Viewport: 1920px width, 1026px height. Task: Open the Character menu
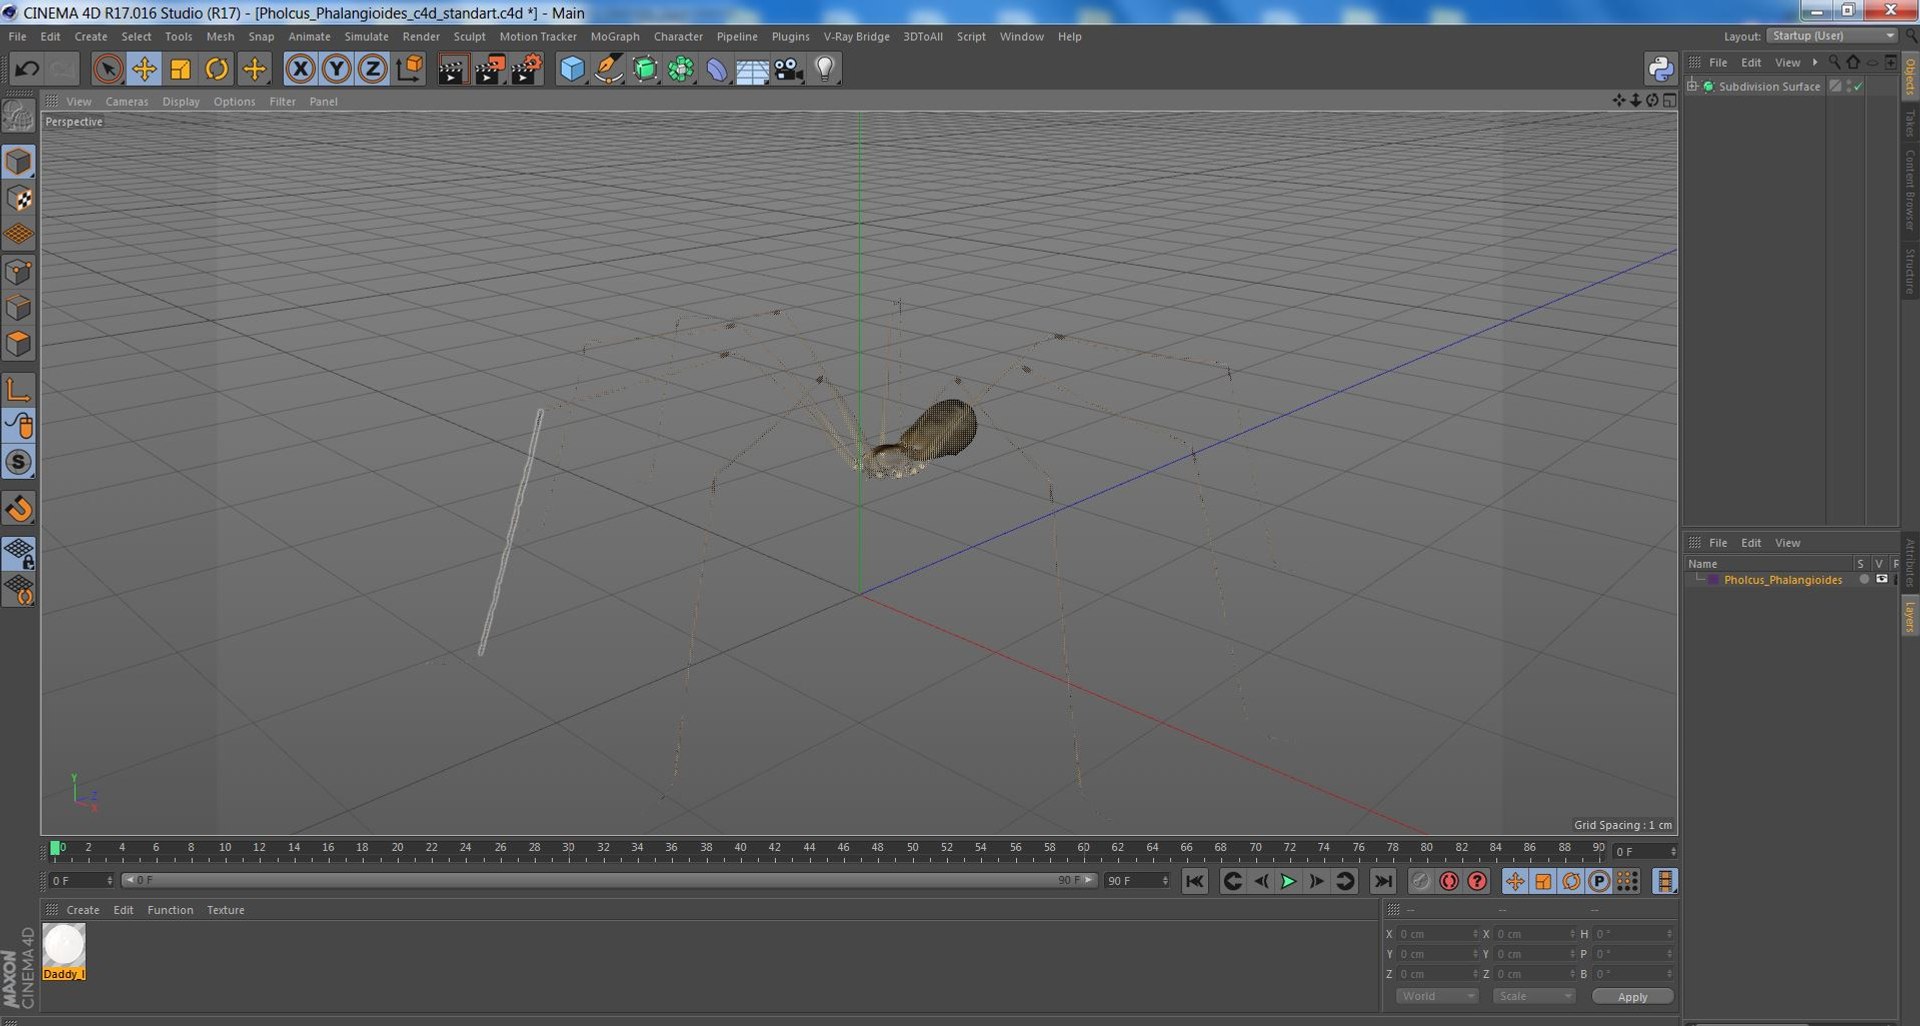pyautogui.click(x=678, y=36)
